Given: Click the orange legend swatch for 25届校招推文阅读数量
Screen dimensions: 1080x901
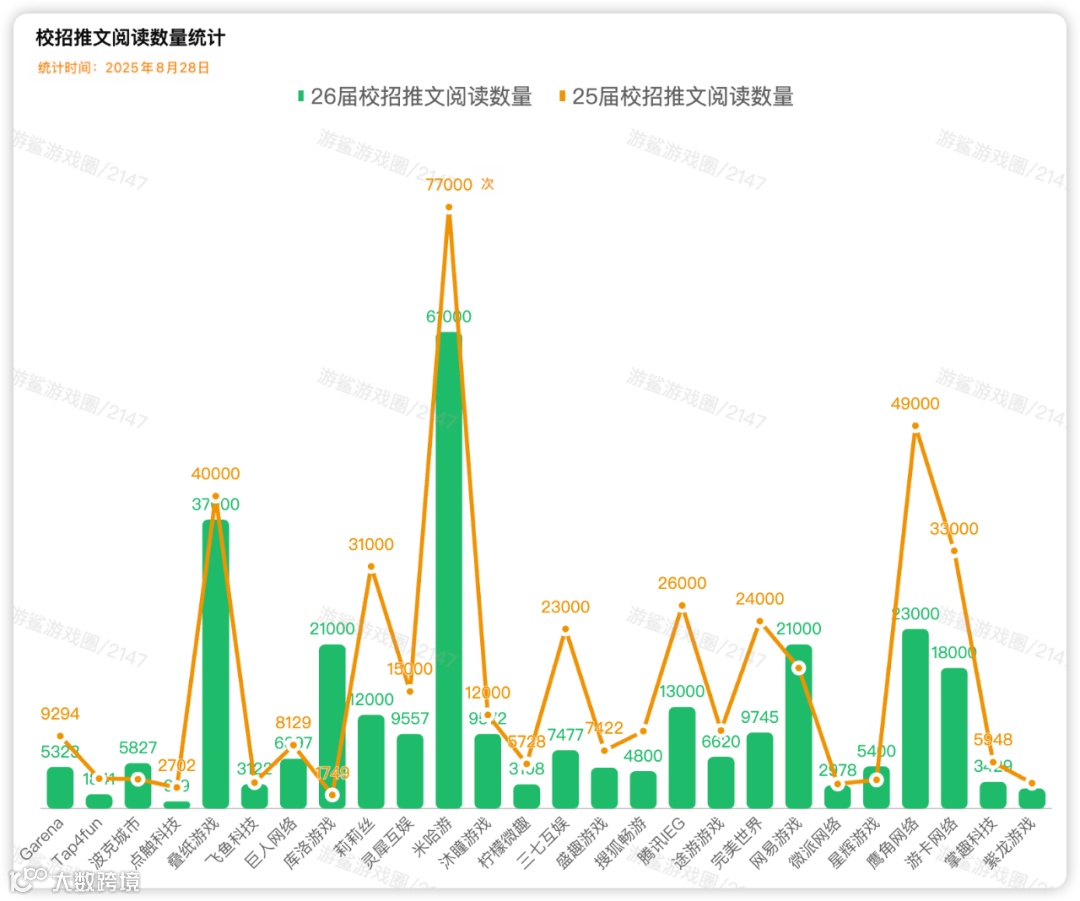Looking at the screenshot, I should click(x=562, y=96).
